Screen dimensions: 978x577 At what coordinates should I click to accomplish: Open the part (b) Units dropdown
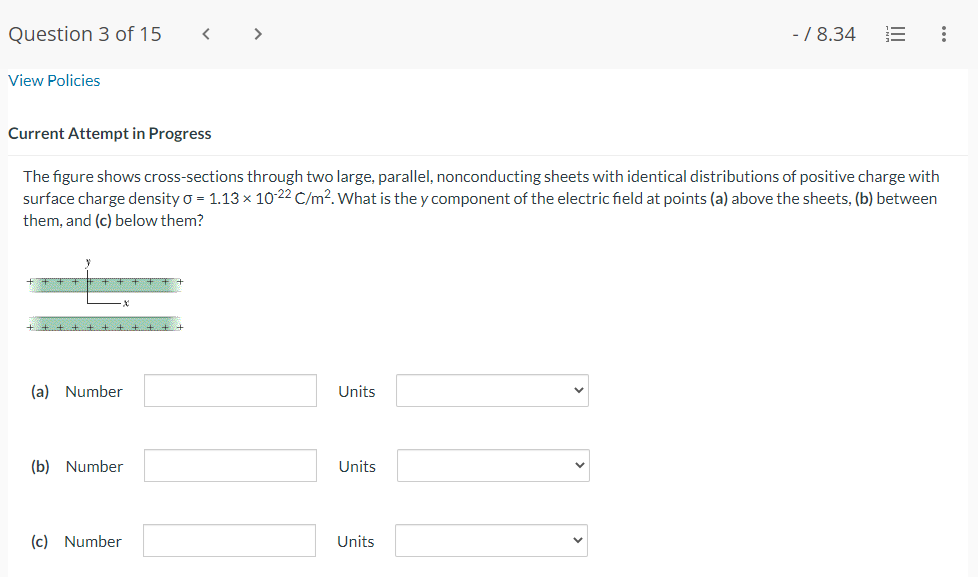click(x=492, y=466)
